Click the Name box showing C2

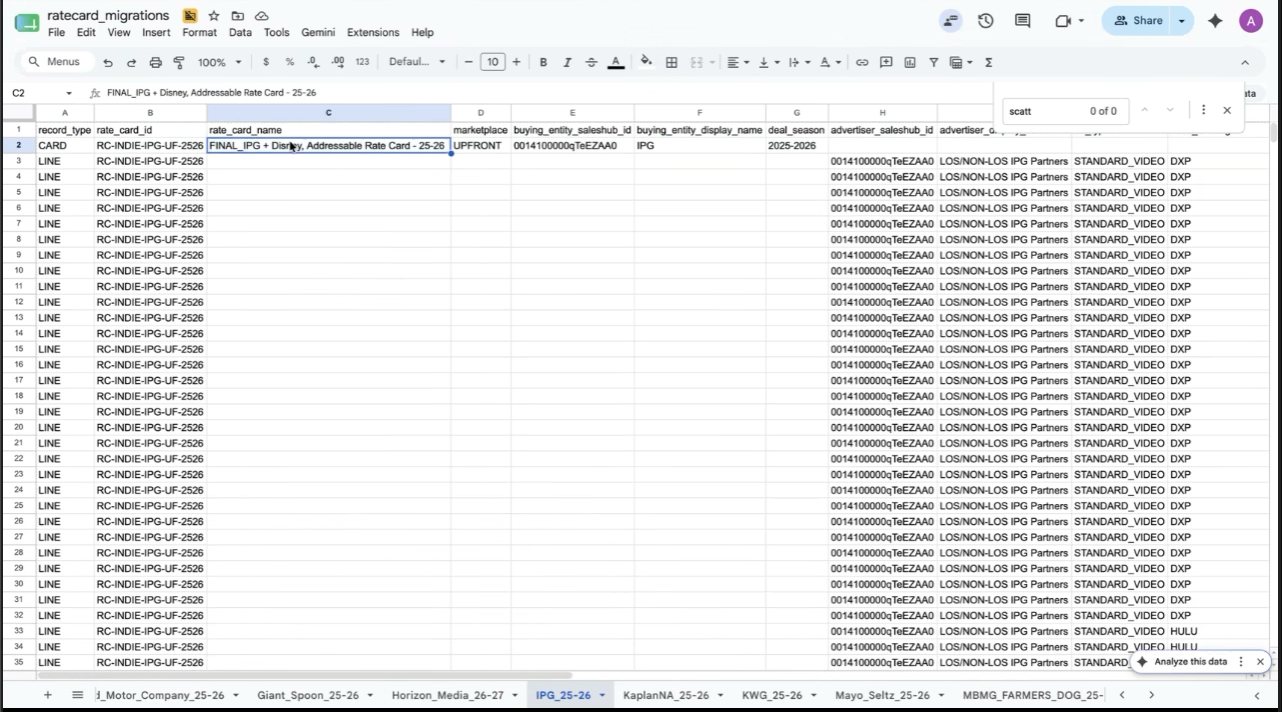(40, 93)
